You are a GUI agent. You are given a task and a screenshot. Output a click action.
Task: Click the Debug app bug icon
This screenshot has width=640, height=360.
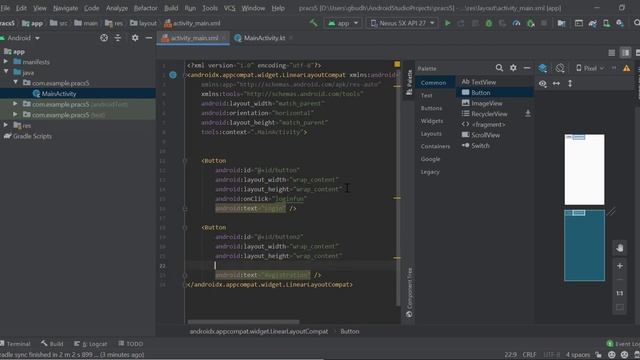(489, 24)
